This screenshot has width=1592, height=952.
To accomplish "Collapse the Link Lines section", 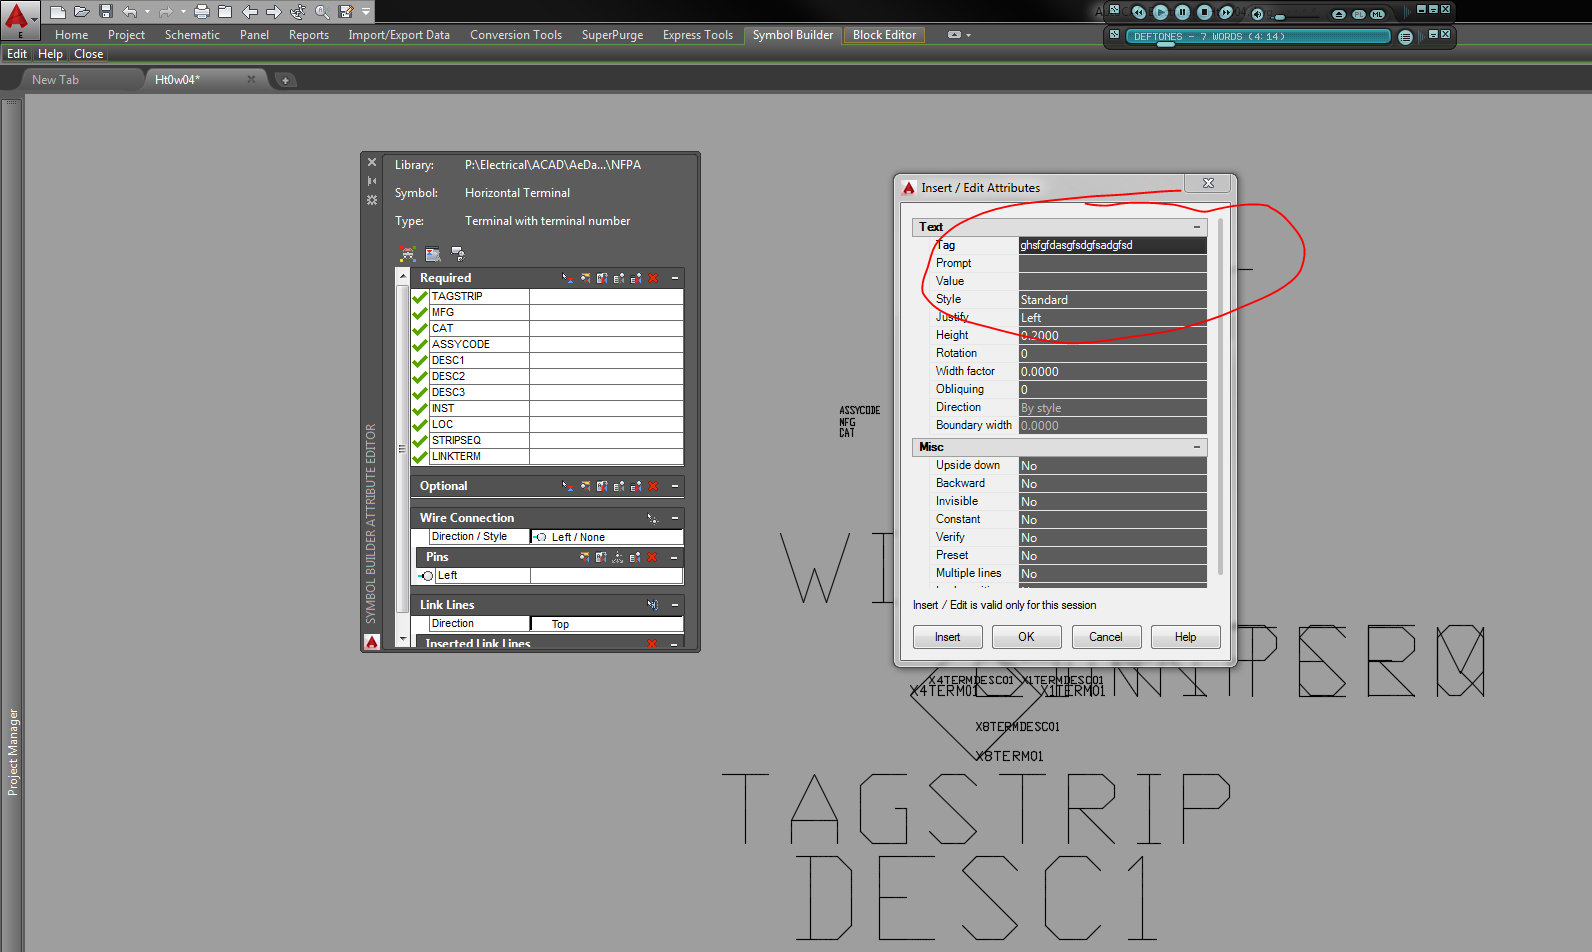I will pyautogui.click(x=675, y=605).
